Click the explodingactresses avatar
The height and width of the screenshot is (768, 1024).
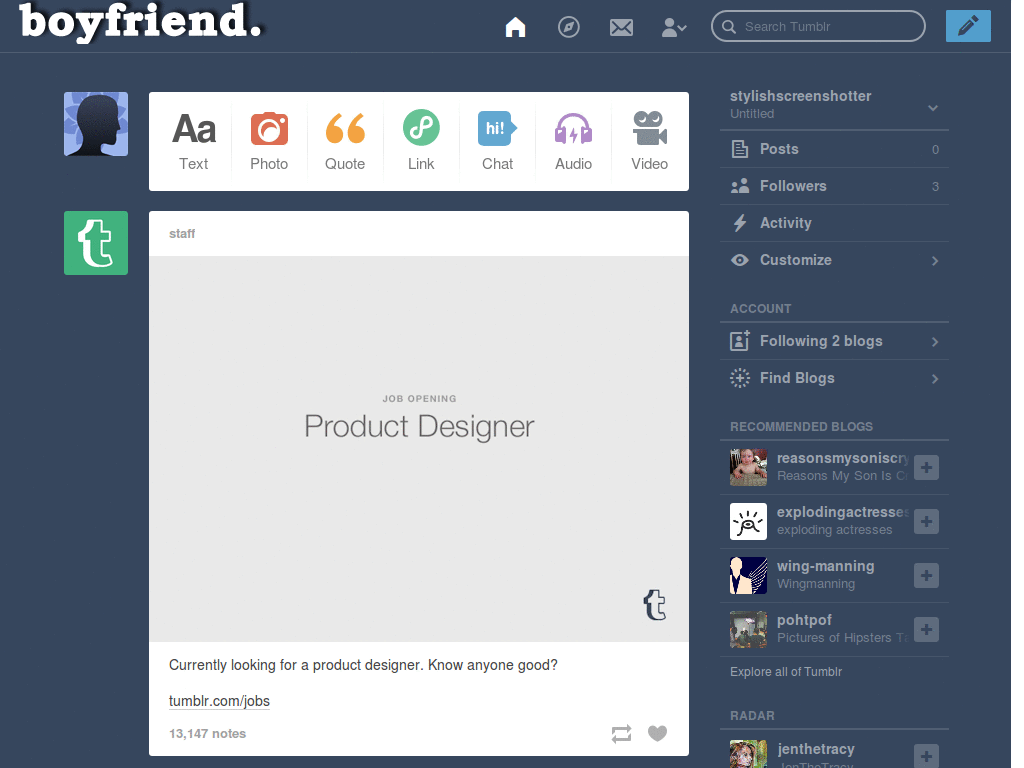(x=748, y=521)
